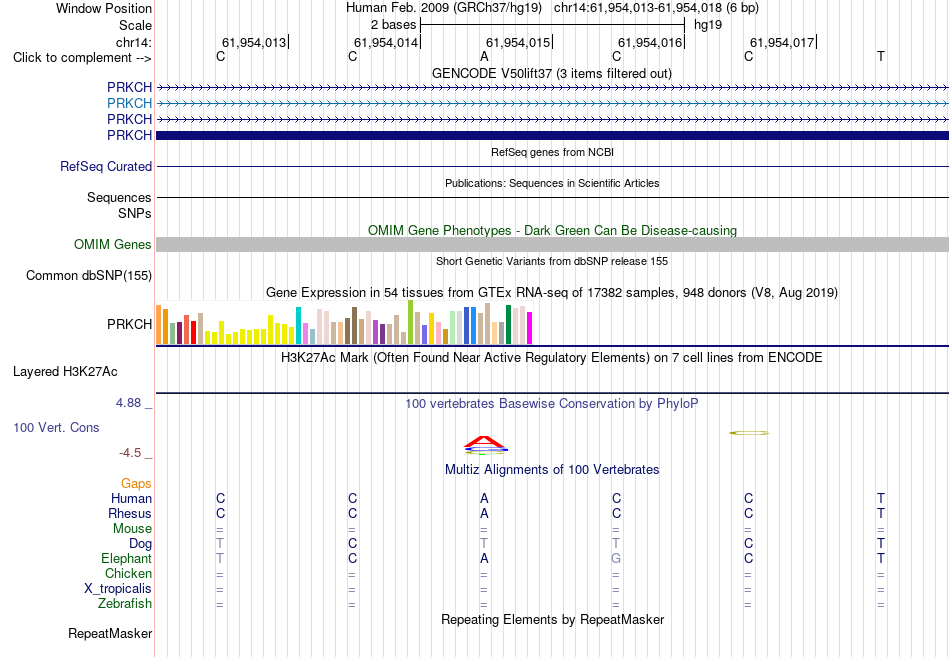Click the 4.88 PhyloP upper axis value

(x=128, y=403)
